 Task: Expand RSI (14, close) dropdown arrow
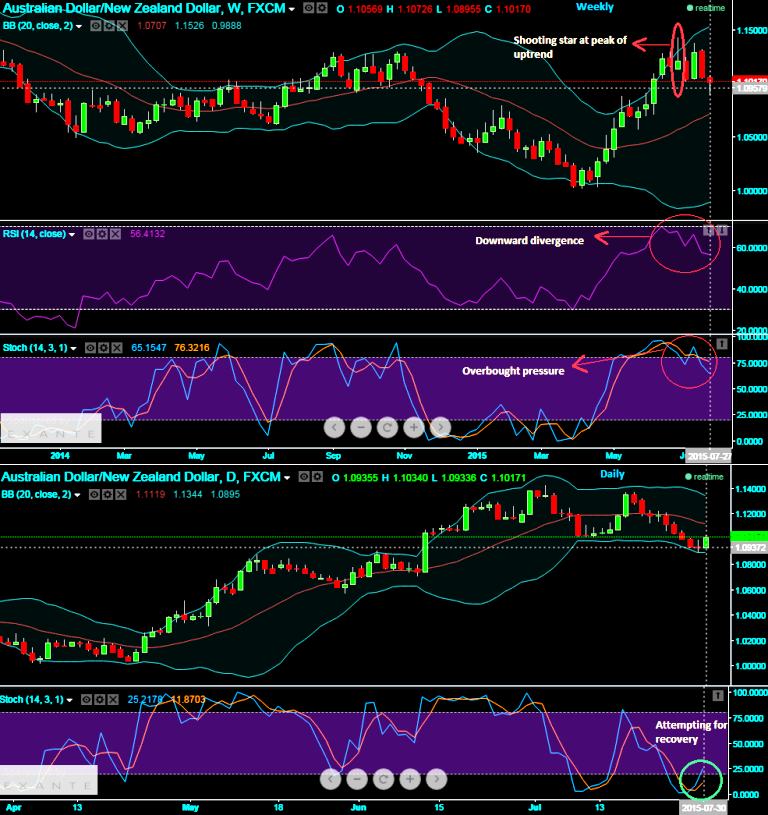[x=72, y=235]
